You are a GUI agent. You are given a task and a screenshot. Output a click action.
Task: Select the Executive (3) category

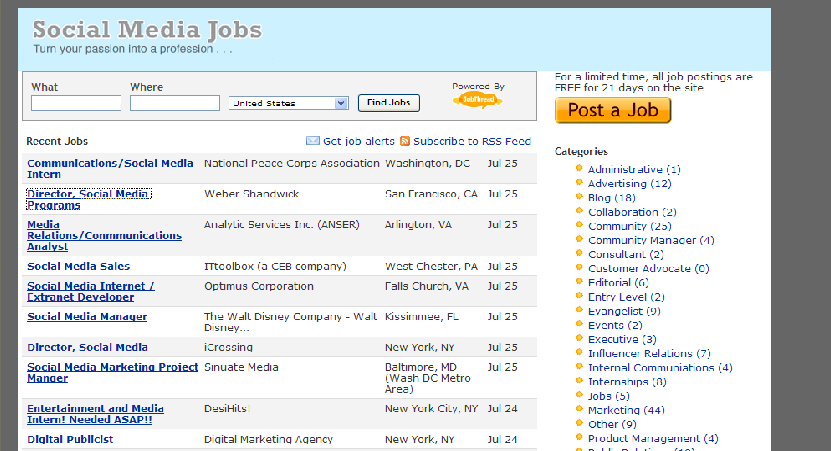click(x=622, y=339)
